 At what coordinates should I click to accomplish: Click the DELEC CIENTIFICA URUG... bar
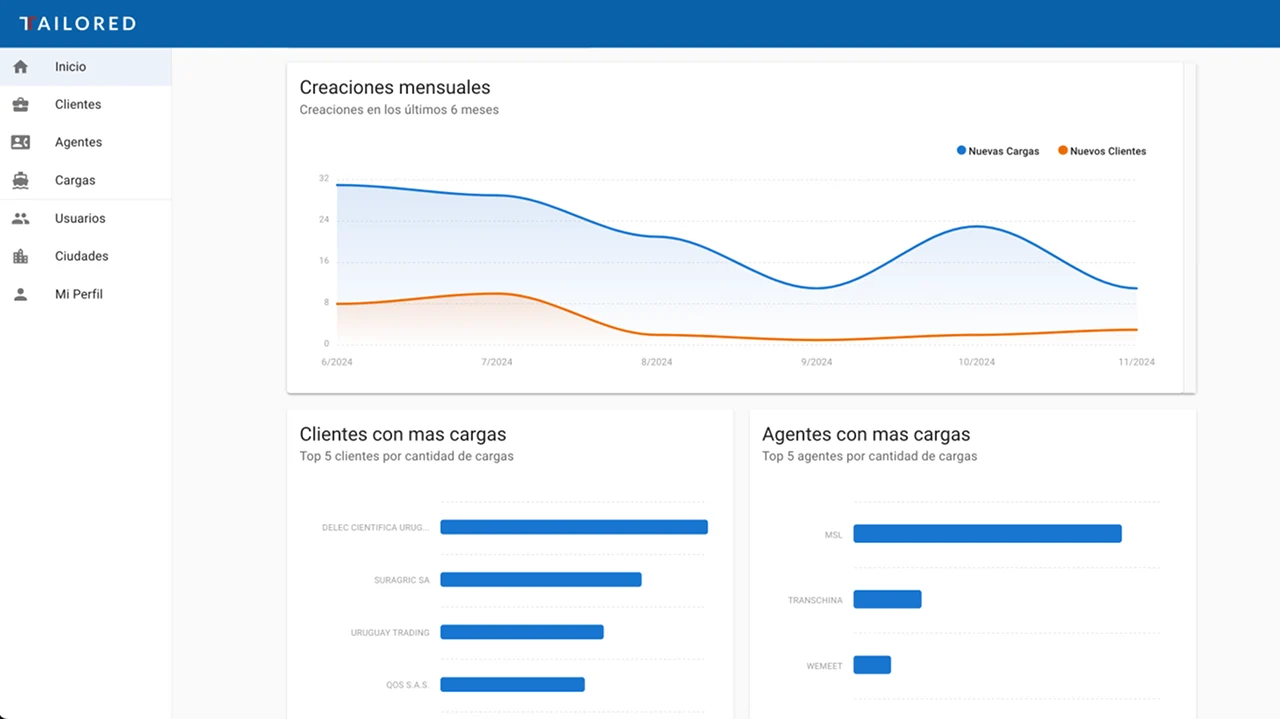pyautogui.click(x=573, y=527)
